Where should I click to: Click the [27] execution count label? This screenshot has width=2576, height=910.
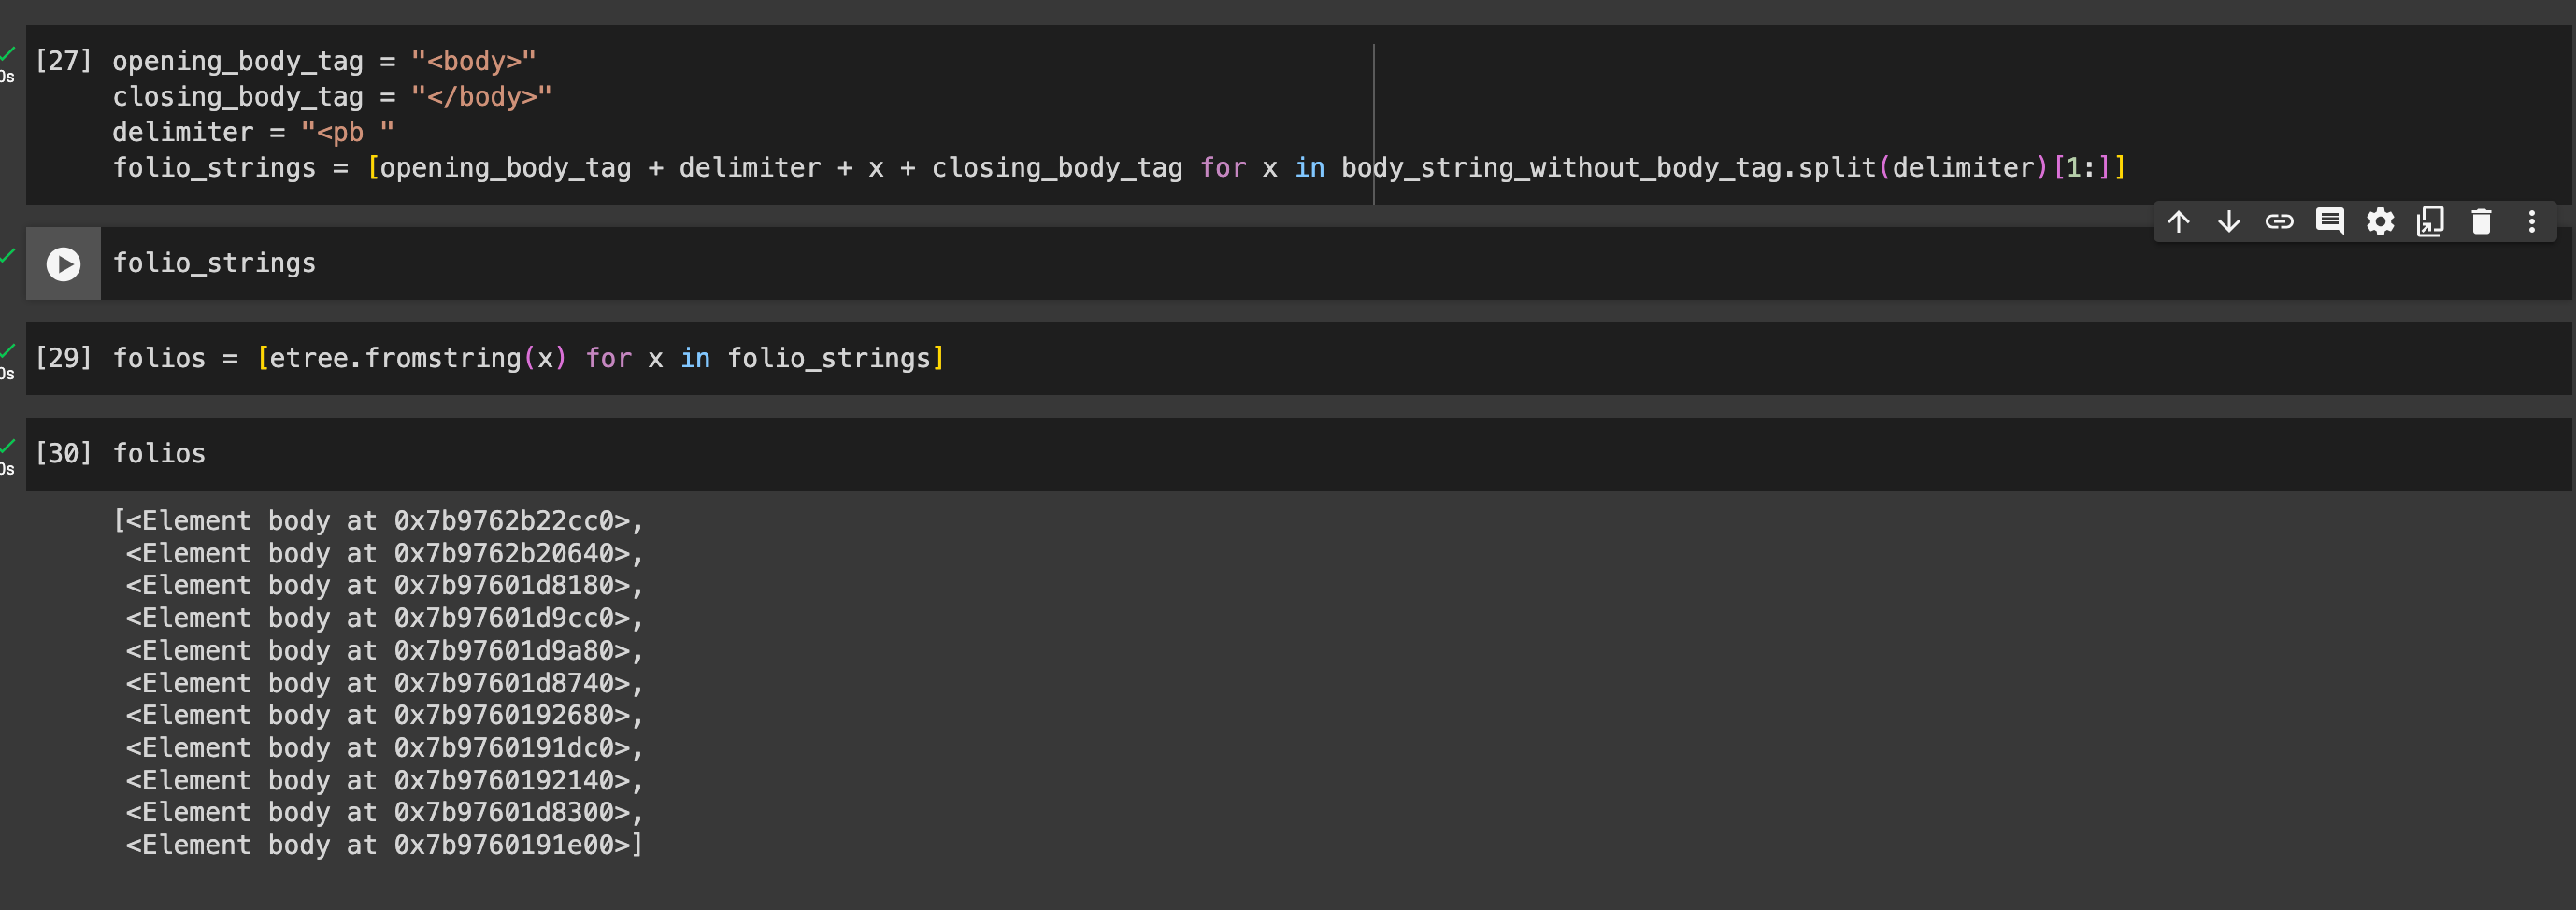63,61
